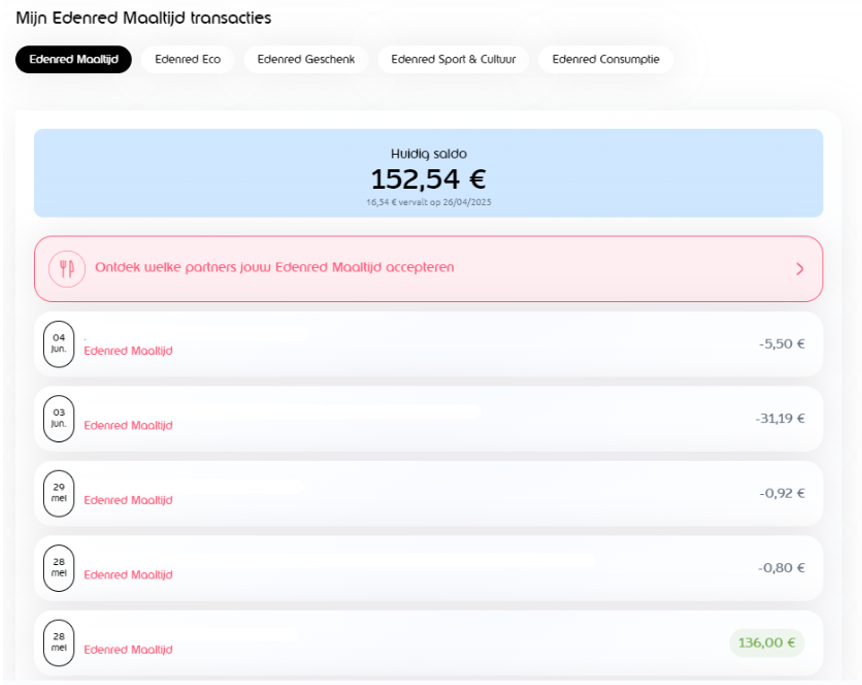Screen dimensions: 862x685
Task: Switch to Edenred Consumptie tab
Action: pyautogui.click(x=605, y=60)
